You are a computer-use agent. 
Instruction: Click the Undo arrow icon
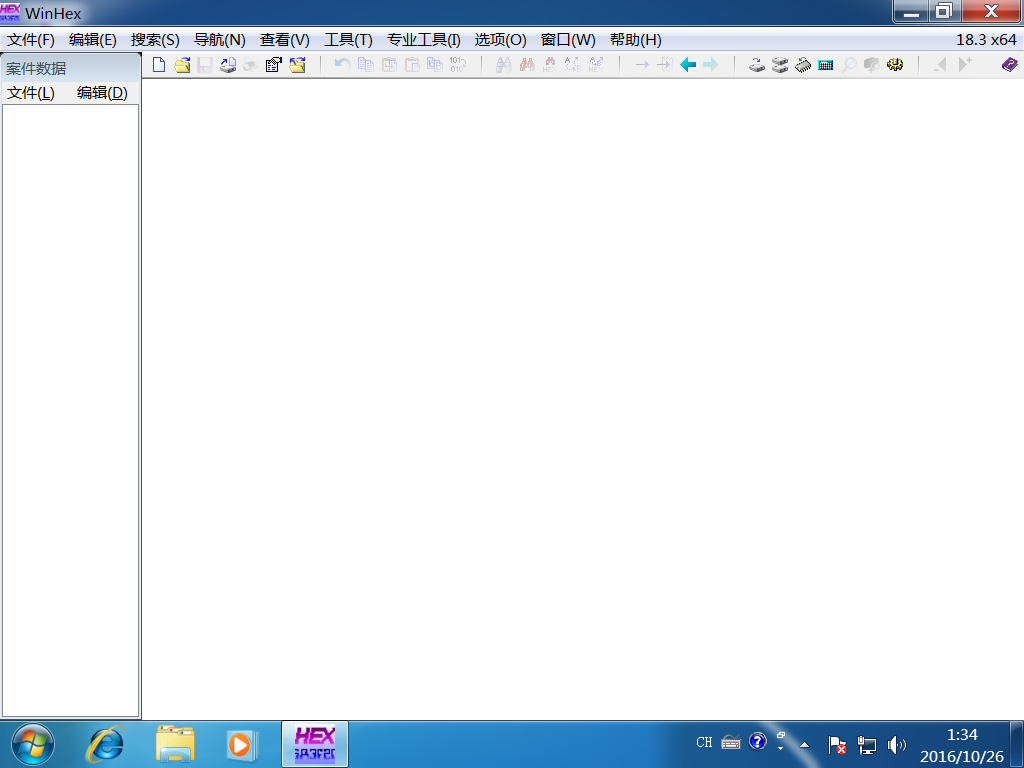coord(342,65)
